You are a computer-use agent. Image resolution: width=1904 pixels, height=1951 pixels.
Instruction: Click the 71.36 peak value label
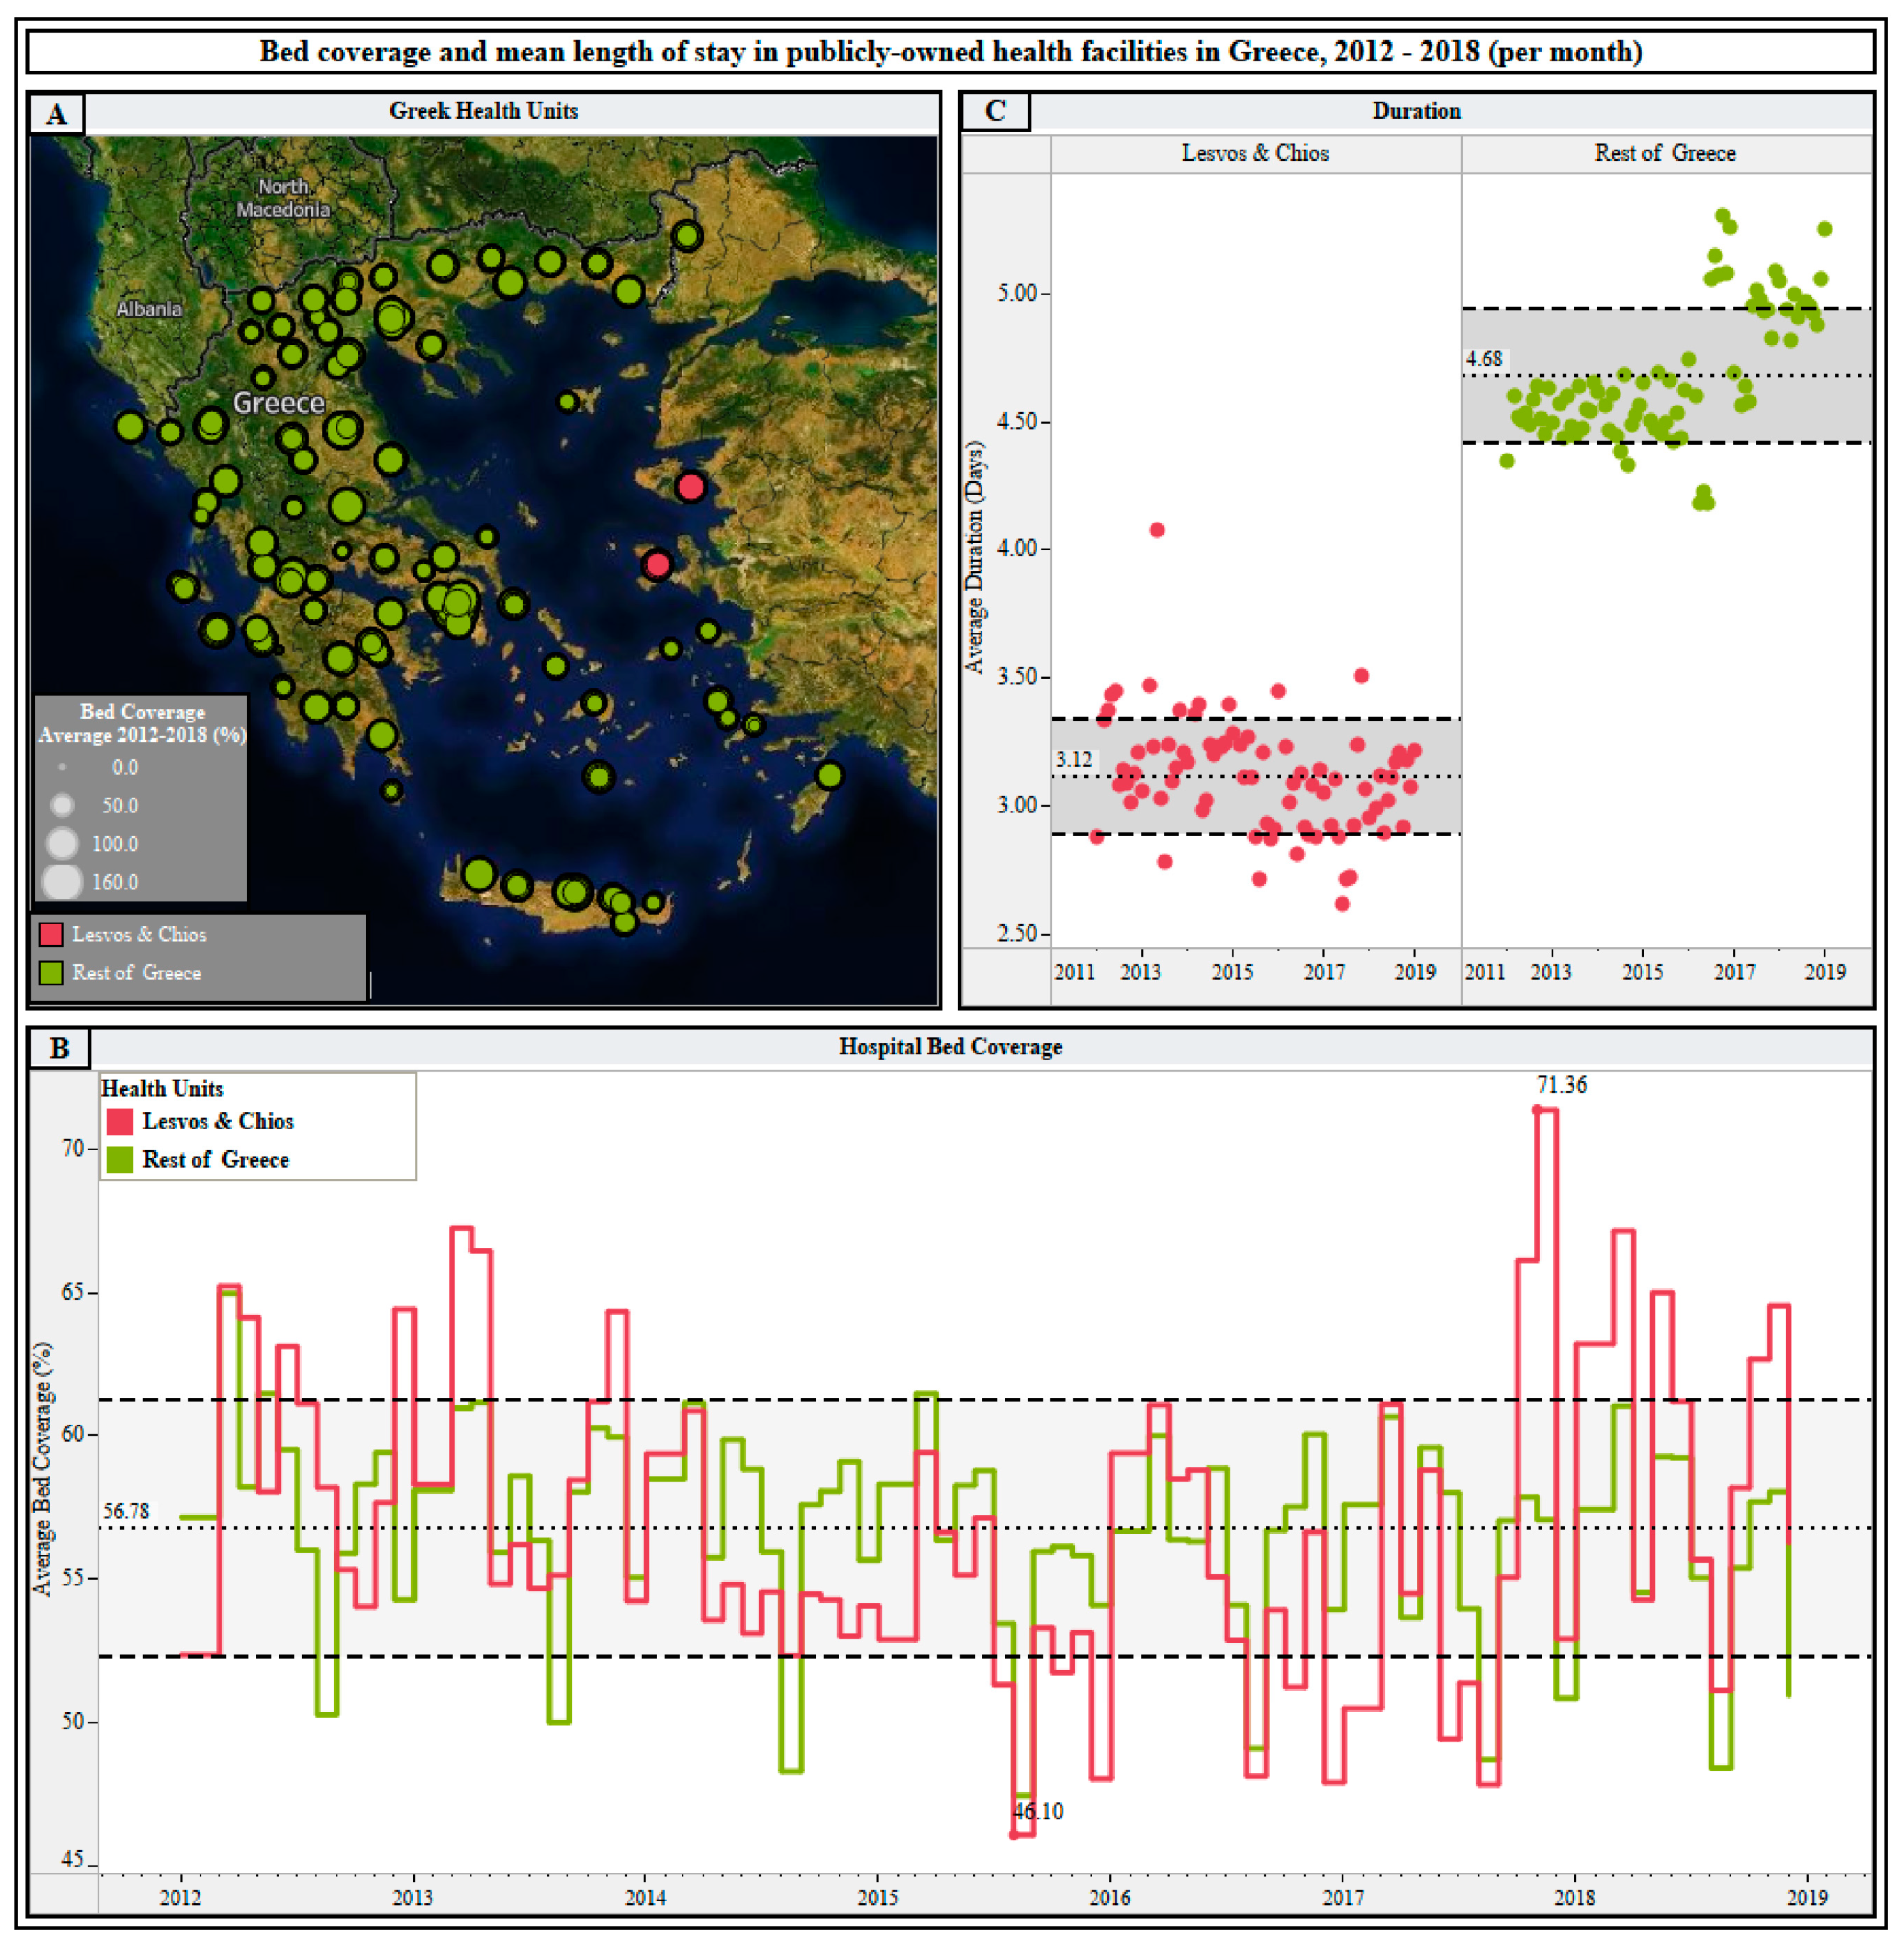(1561, 1085)
